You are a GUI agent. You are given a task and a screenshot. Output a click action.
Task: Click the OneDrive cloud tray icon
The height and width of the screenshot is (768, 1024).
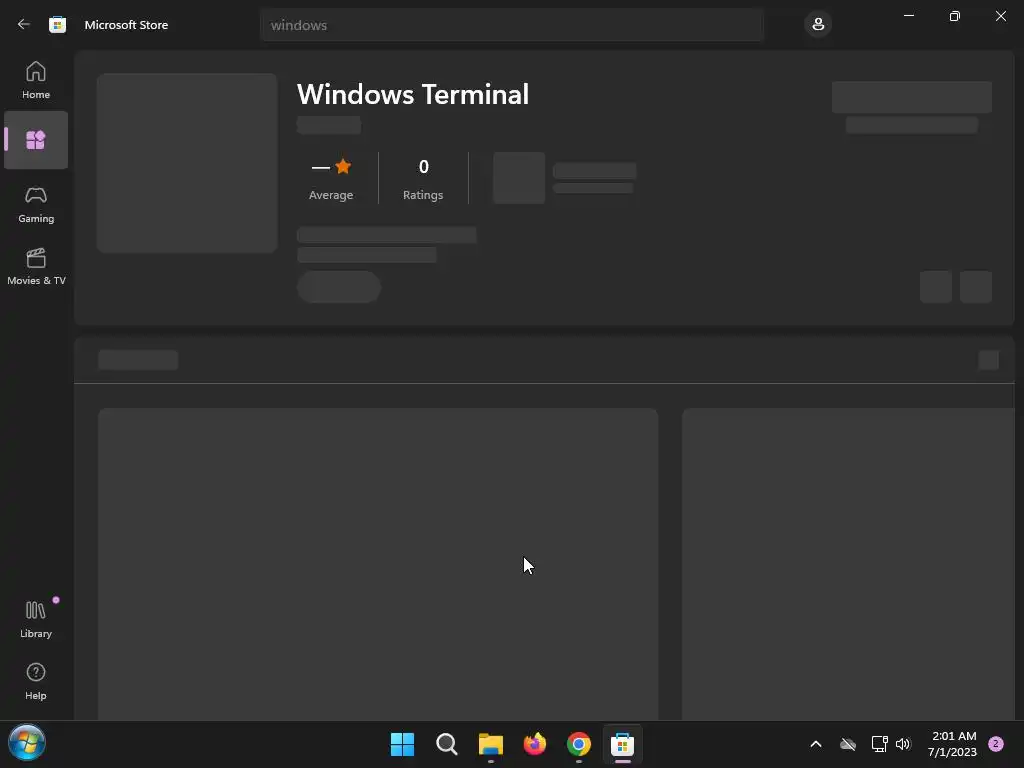(848, 744)
